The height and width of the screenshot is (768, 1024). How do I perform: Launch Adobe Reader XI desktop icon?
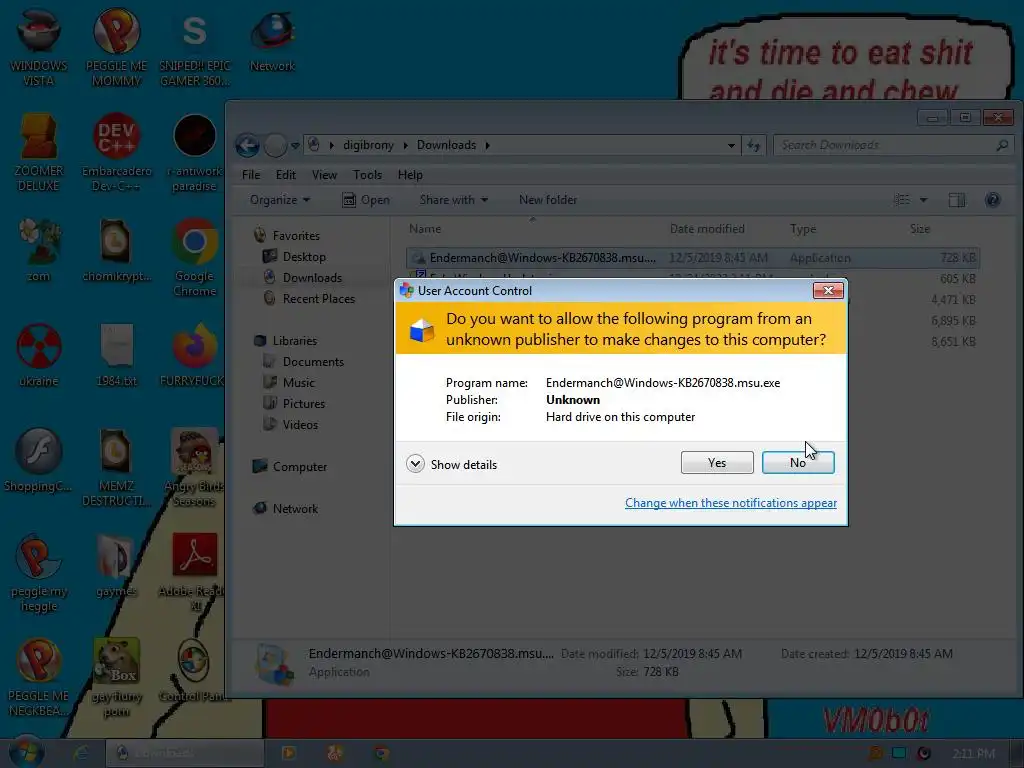point(194,572)
